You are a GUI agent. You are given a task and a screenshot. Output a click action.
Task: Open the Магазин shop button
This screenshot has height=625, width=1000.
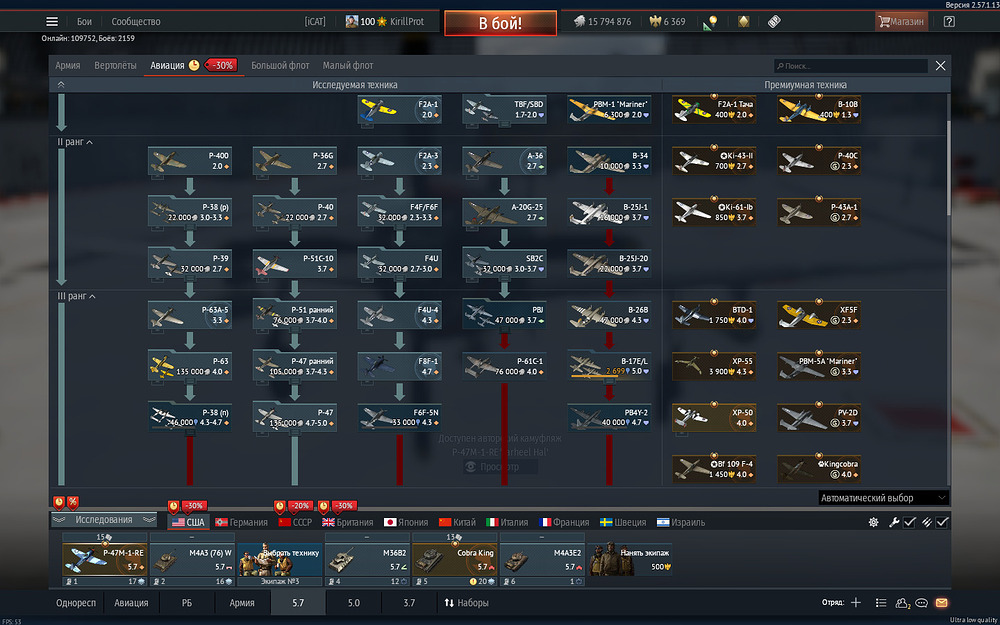tap(901, 22)
